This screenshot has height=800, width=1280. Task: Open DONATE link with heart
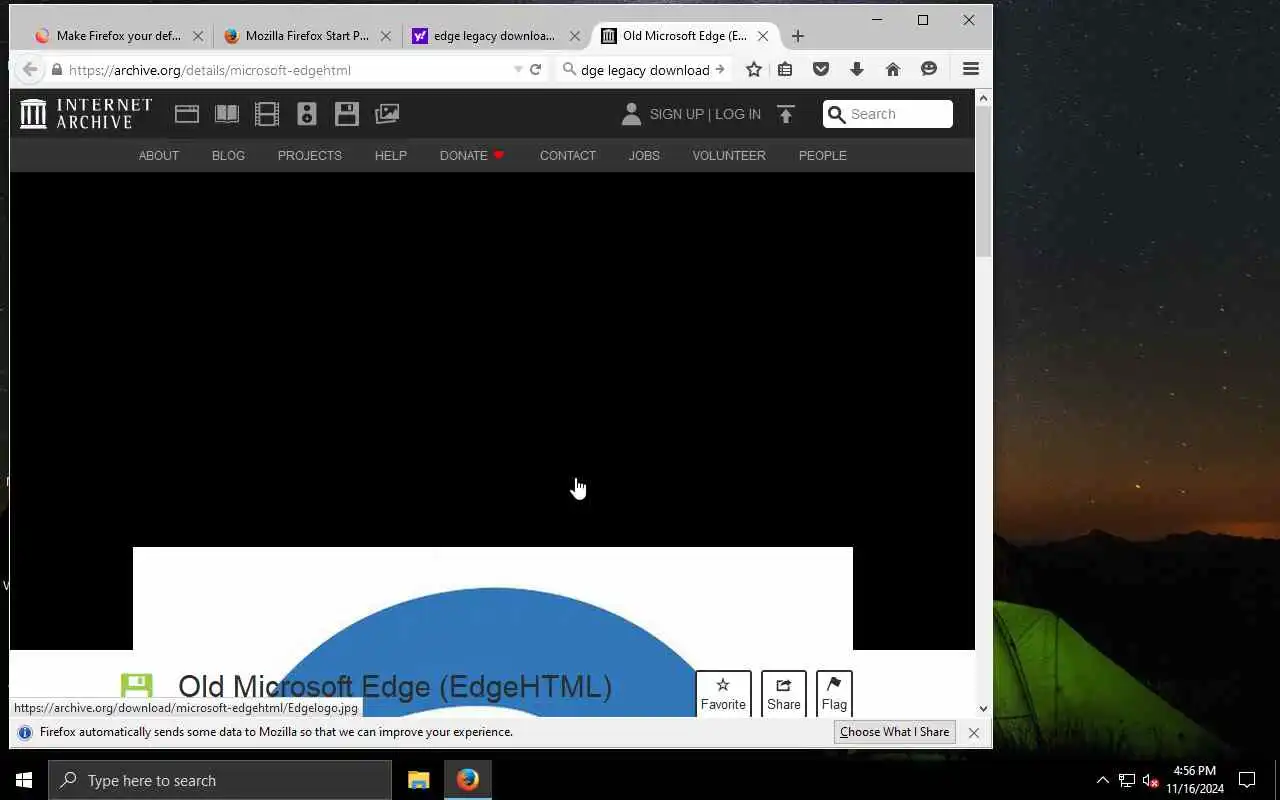coord(472,156)
